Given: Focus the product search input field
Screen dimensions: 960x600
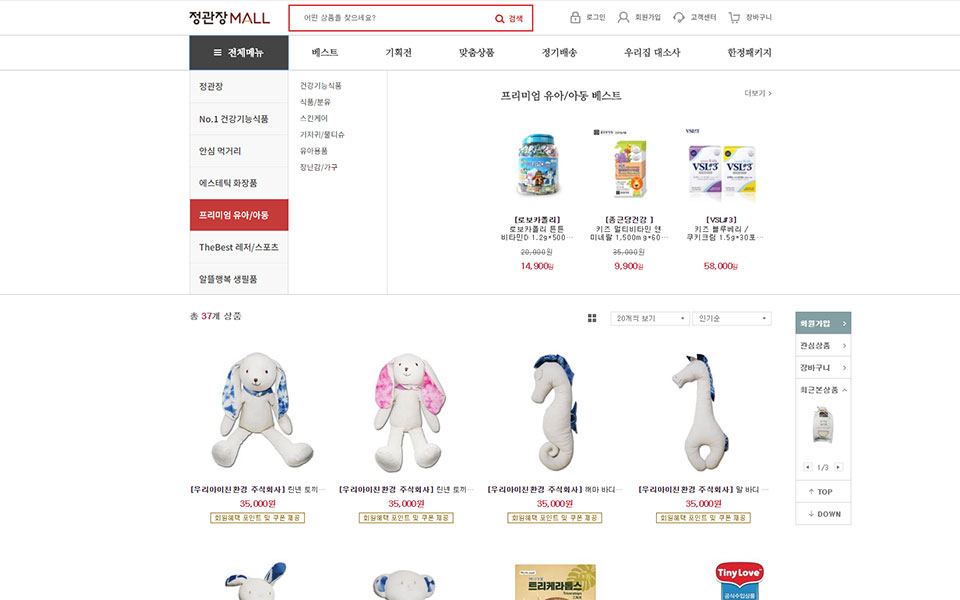Looking at the screenshot, I should coord(397,18).
